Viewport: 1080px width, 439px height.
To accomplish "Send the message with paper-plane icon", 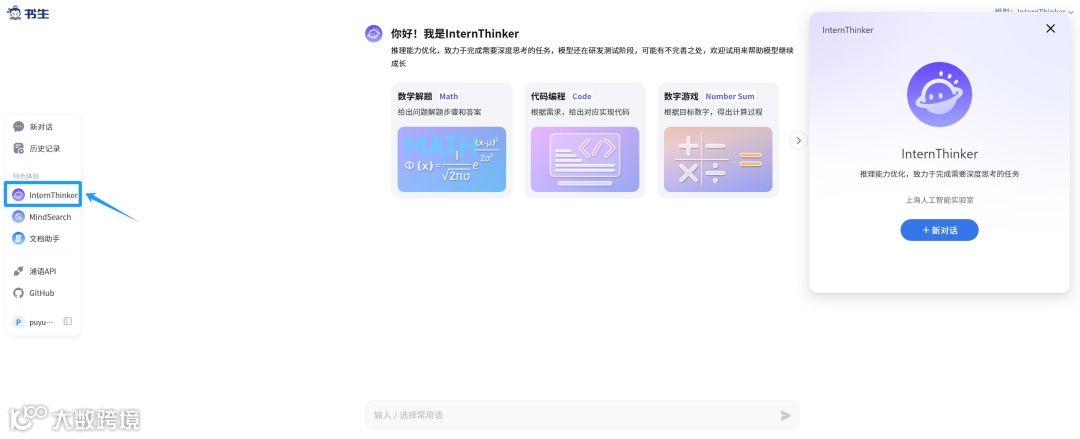I will 785,415.
